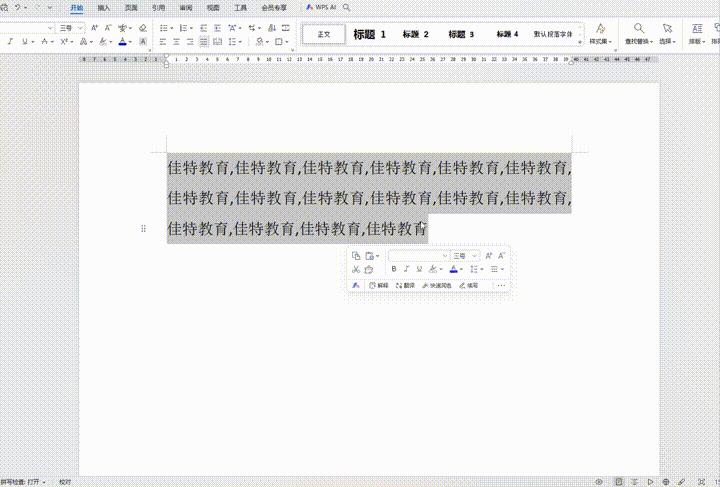Click the WPS AI icon in the floating toolbar
Screen dimensions: 720x487
click(x=356, y=285)
